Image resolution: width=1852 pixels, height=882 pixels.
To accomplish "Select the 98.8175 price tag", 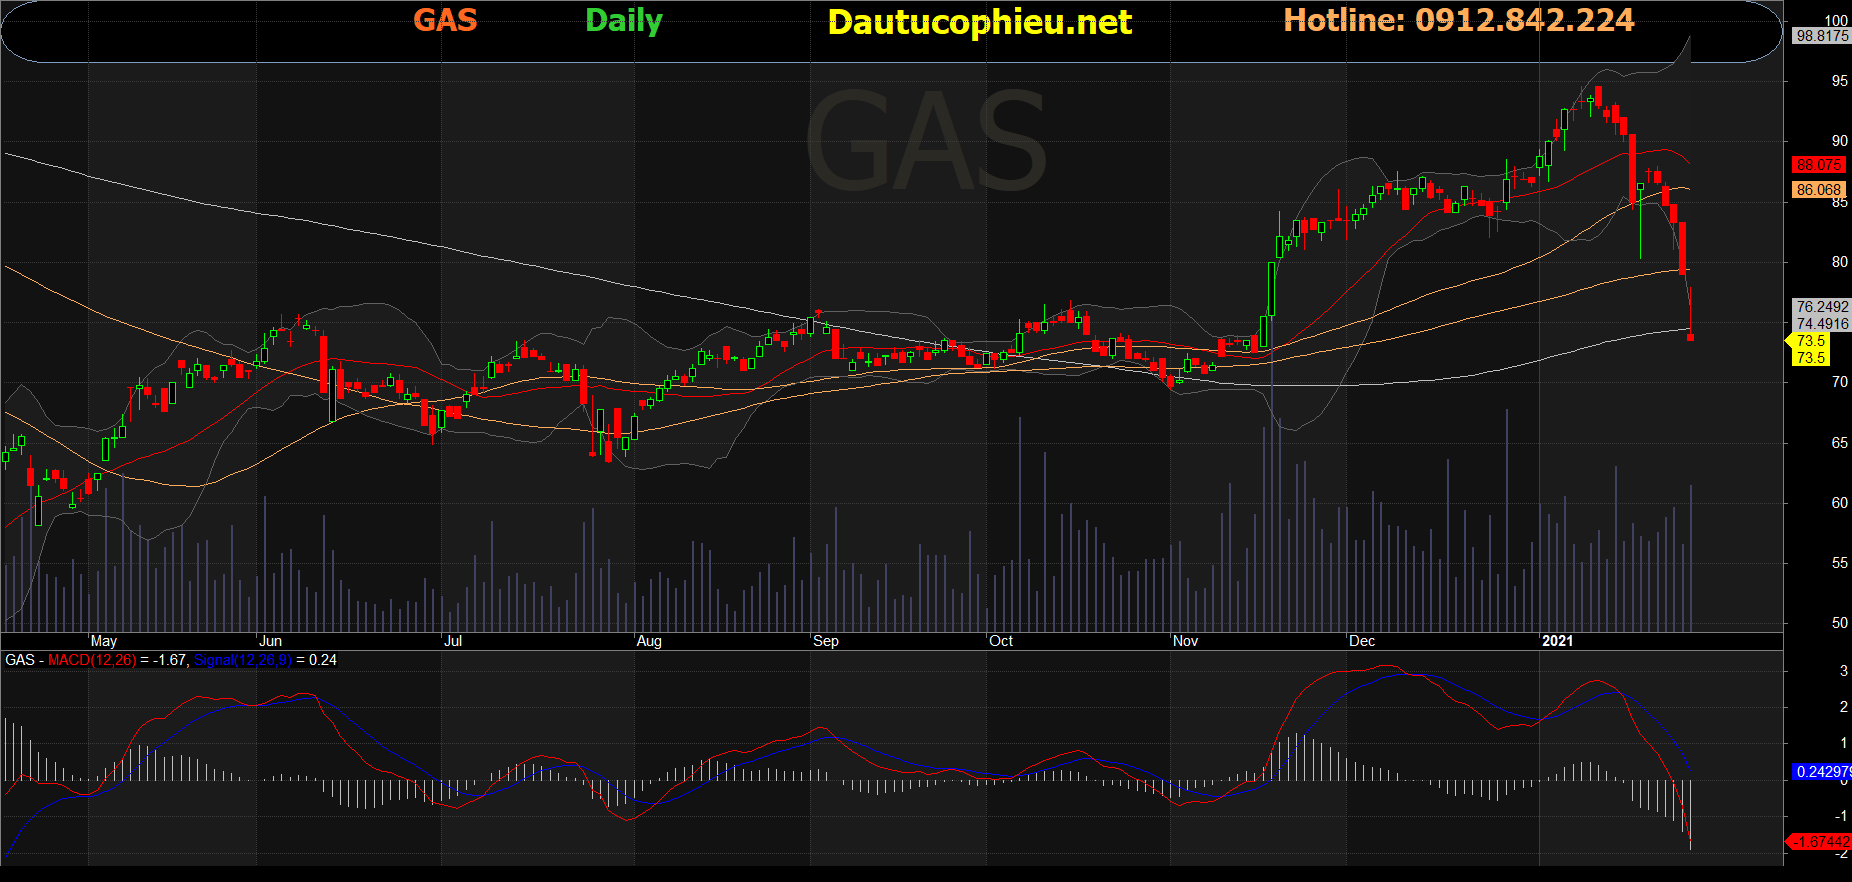I will pyautogui.click(x=1822, y=36).
